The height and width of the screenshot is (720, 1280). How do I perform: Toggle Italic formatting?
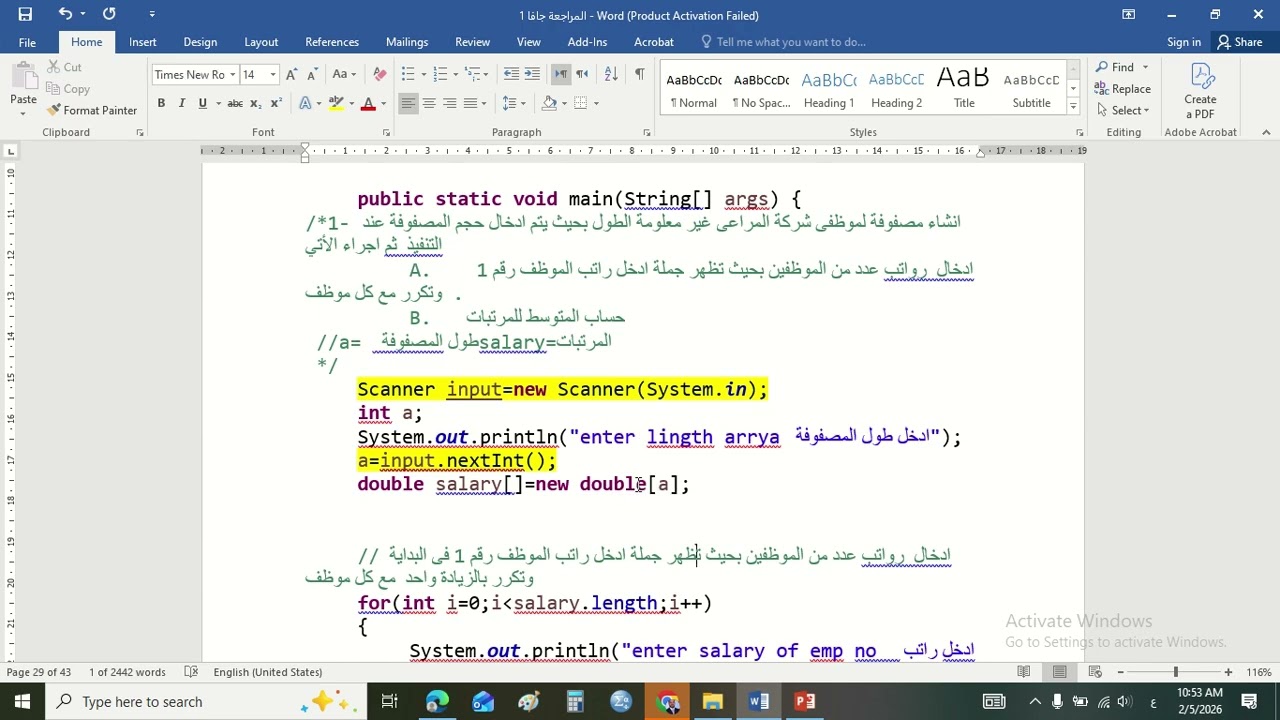tap(181, 103)
